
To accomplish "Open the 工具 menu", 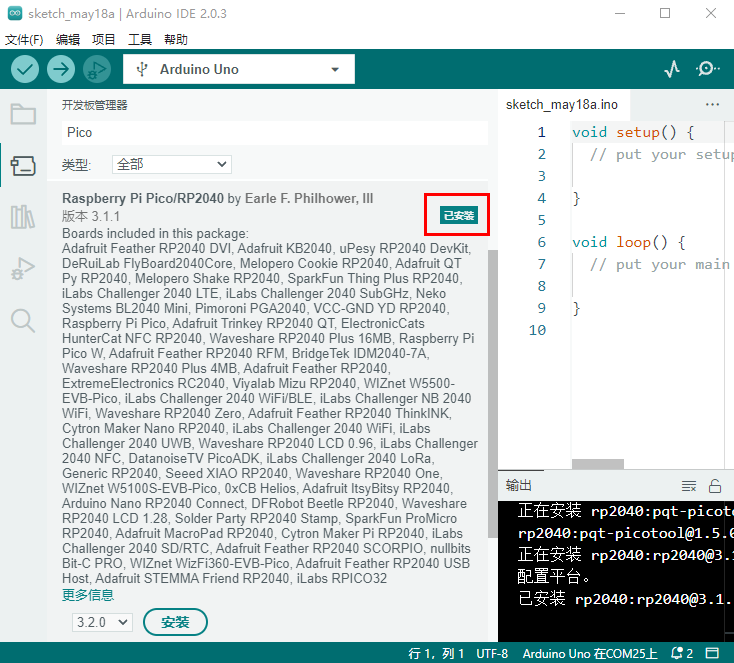I will coord(140,39).
